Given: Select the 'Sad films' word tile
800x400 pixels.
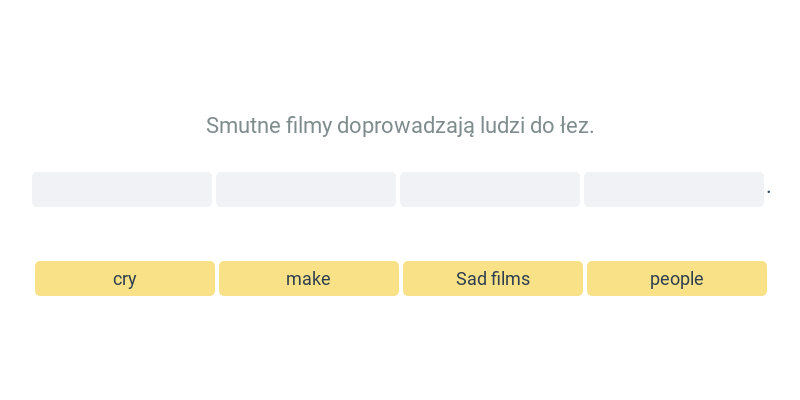Looking at the screenshot, I should click(x=493, y=279).
